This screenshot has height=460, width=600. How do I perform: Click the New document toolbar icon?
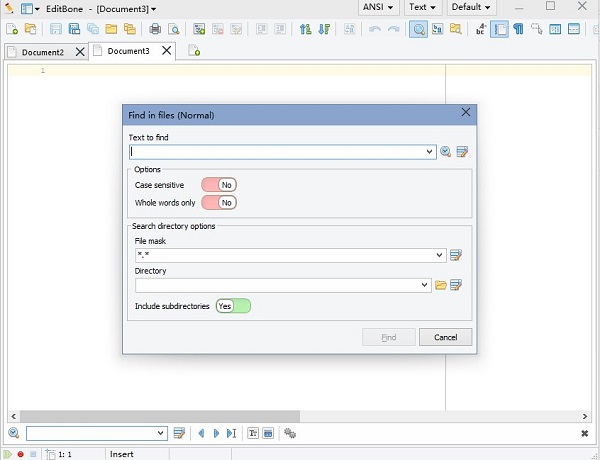(12, 29)
